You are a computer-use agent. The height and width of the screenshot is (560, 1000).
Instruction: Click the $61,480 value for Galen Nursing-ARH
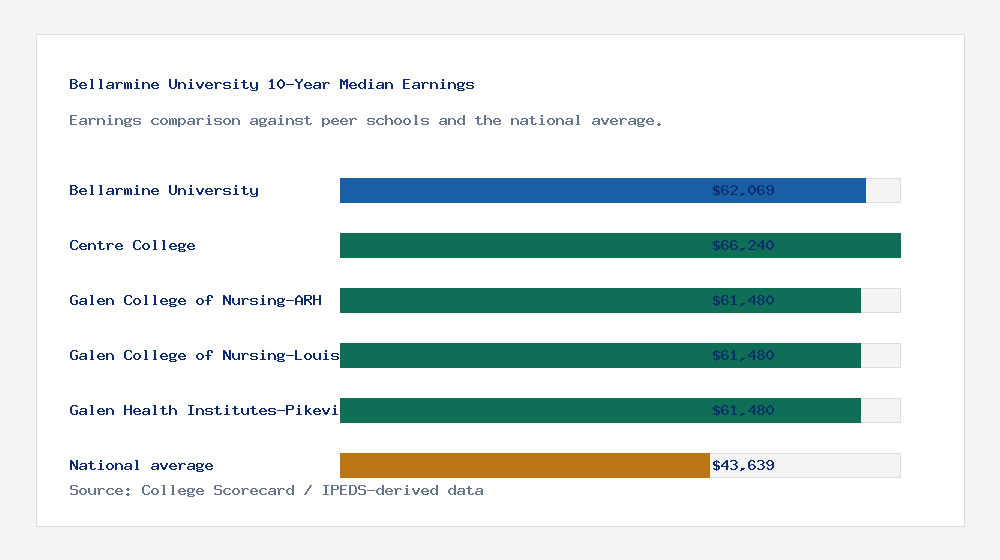[x=743, y=300]
